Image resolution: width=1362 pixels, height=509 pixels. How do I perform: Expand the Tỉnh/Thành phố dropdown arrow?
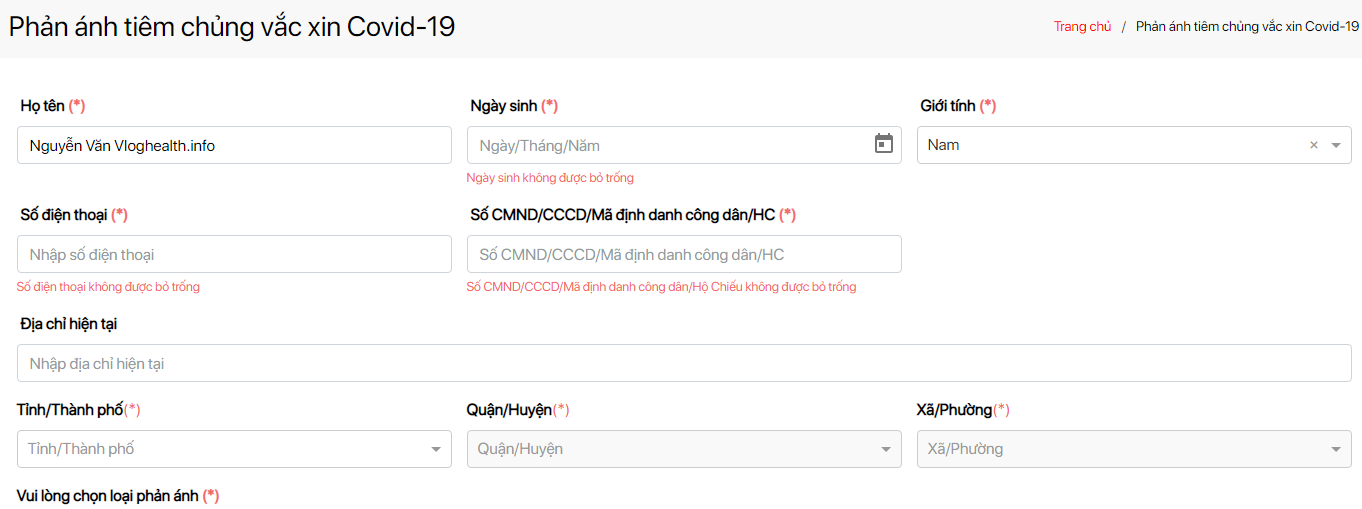pyautogui.click(x=436, y=450)
